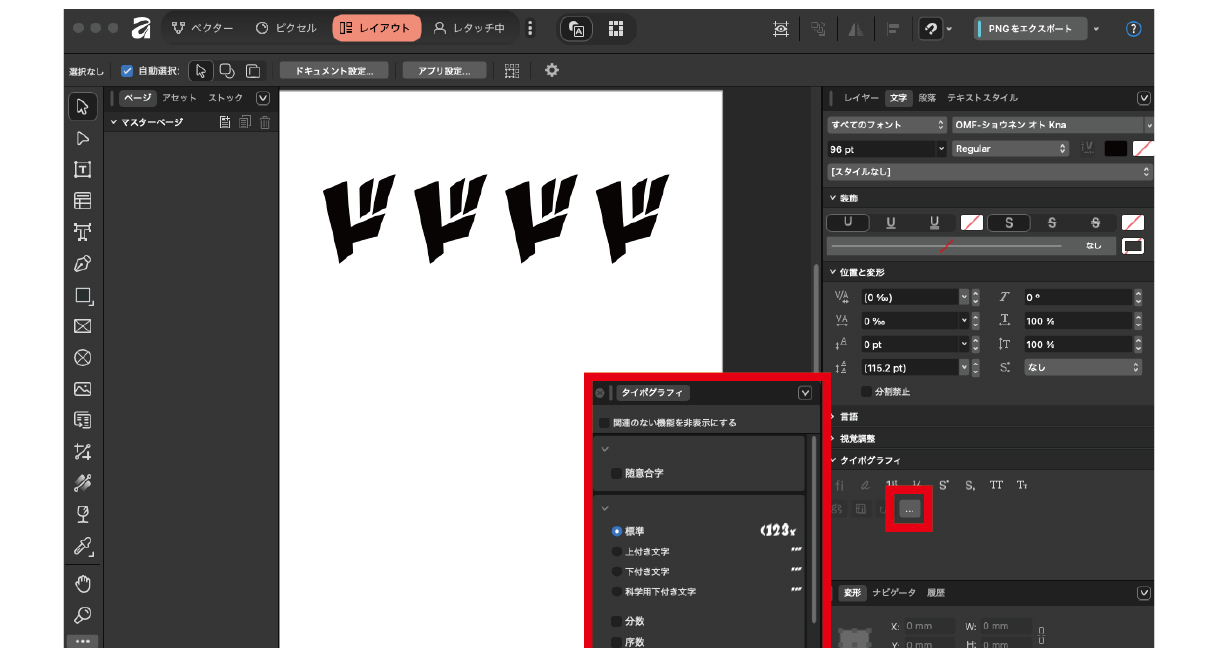
Task: Click the Small Caps Tт typography icon
Action: pyautogui.click(x=1022, y=485)
